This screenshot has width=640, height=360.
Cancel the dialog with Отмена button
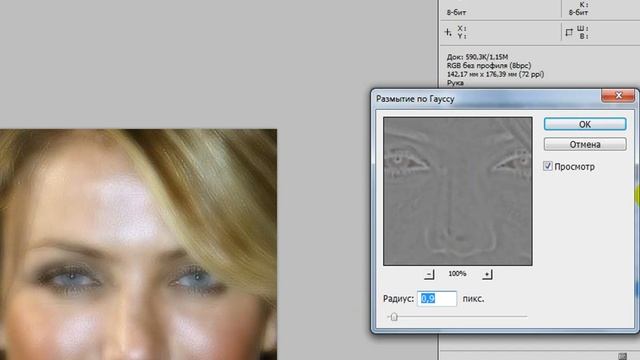[x=585, y=144]
